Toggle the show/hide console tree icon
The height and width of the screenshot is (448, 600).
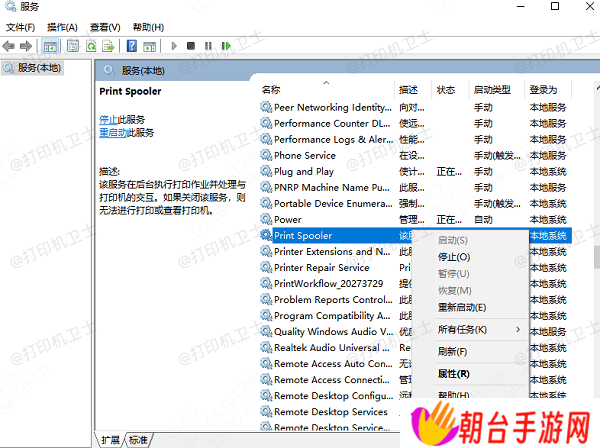coord(50,46)
